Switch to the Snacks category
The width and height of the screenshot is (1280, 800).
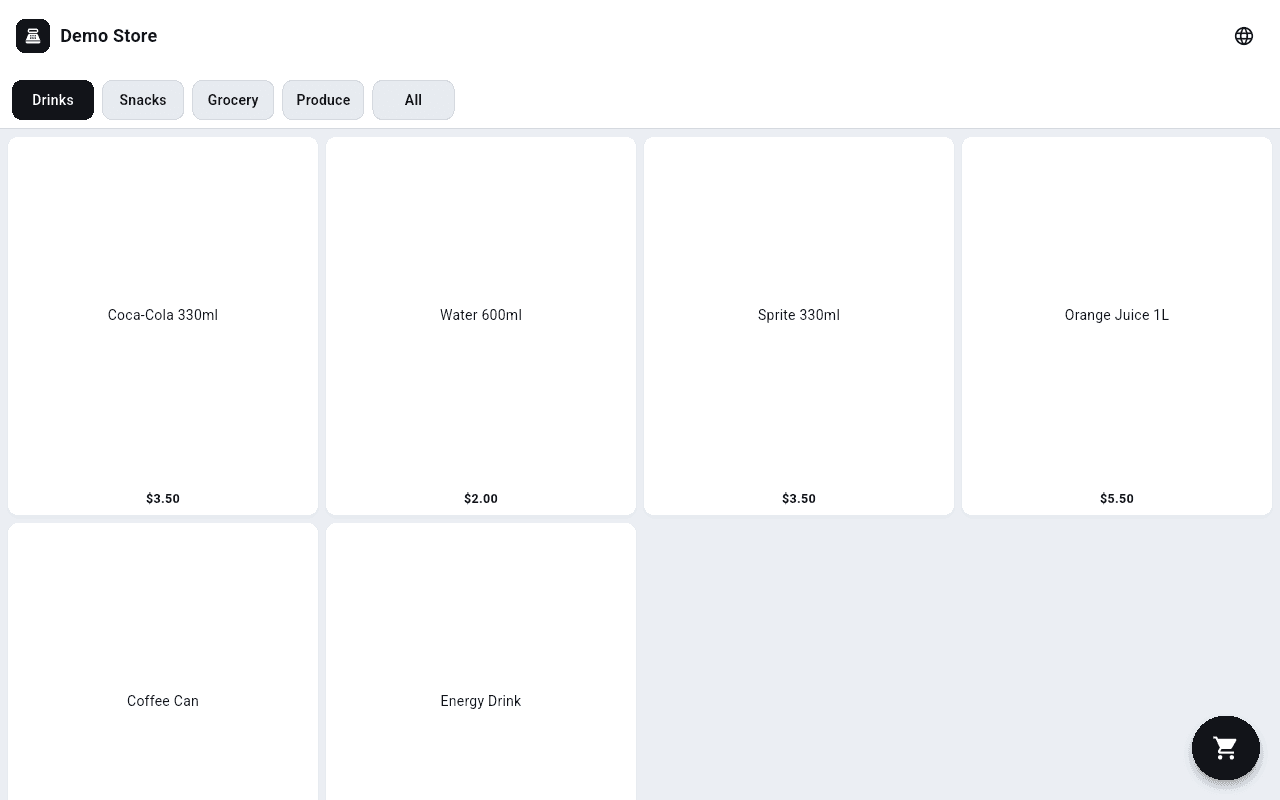143,100
